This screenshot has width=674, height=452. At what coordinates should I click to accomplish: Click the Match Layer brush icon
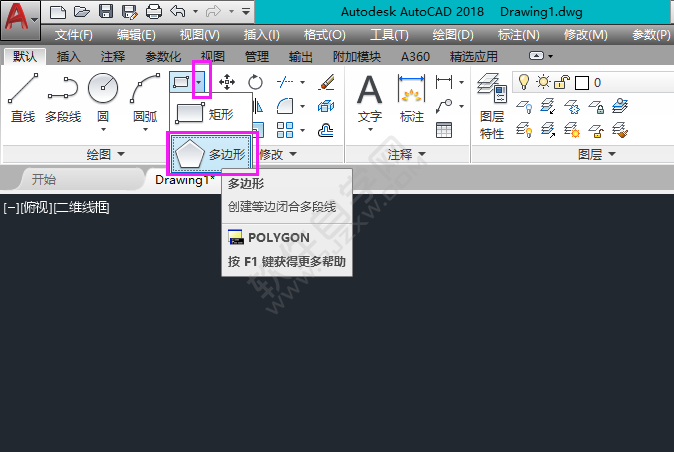620,130
